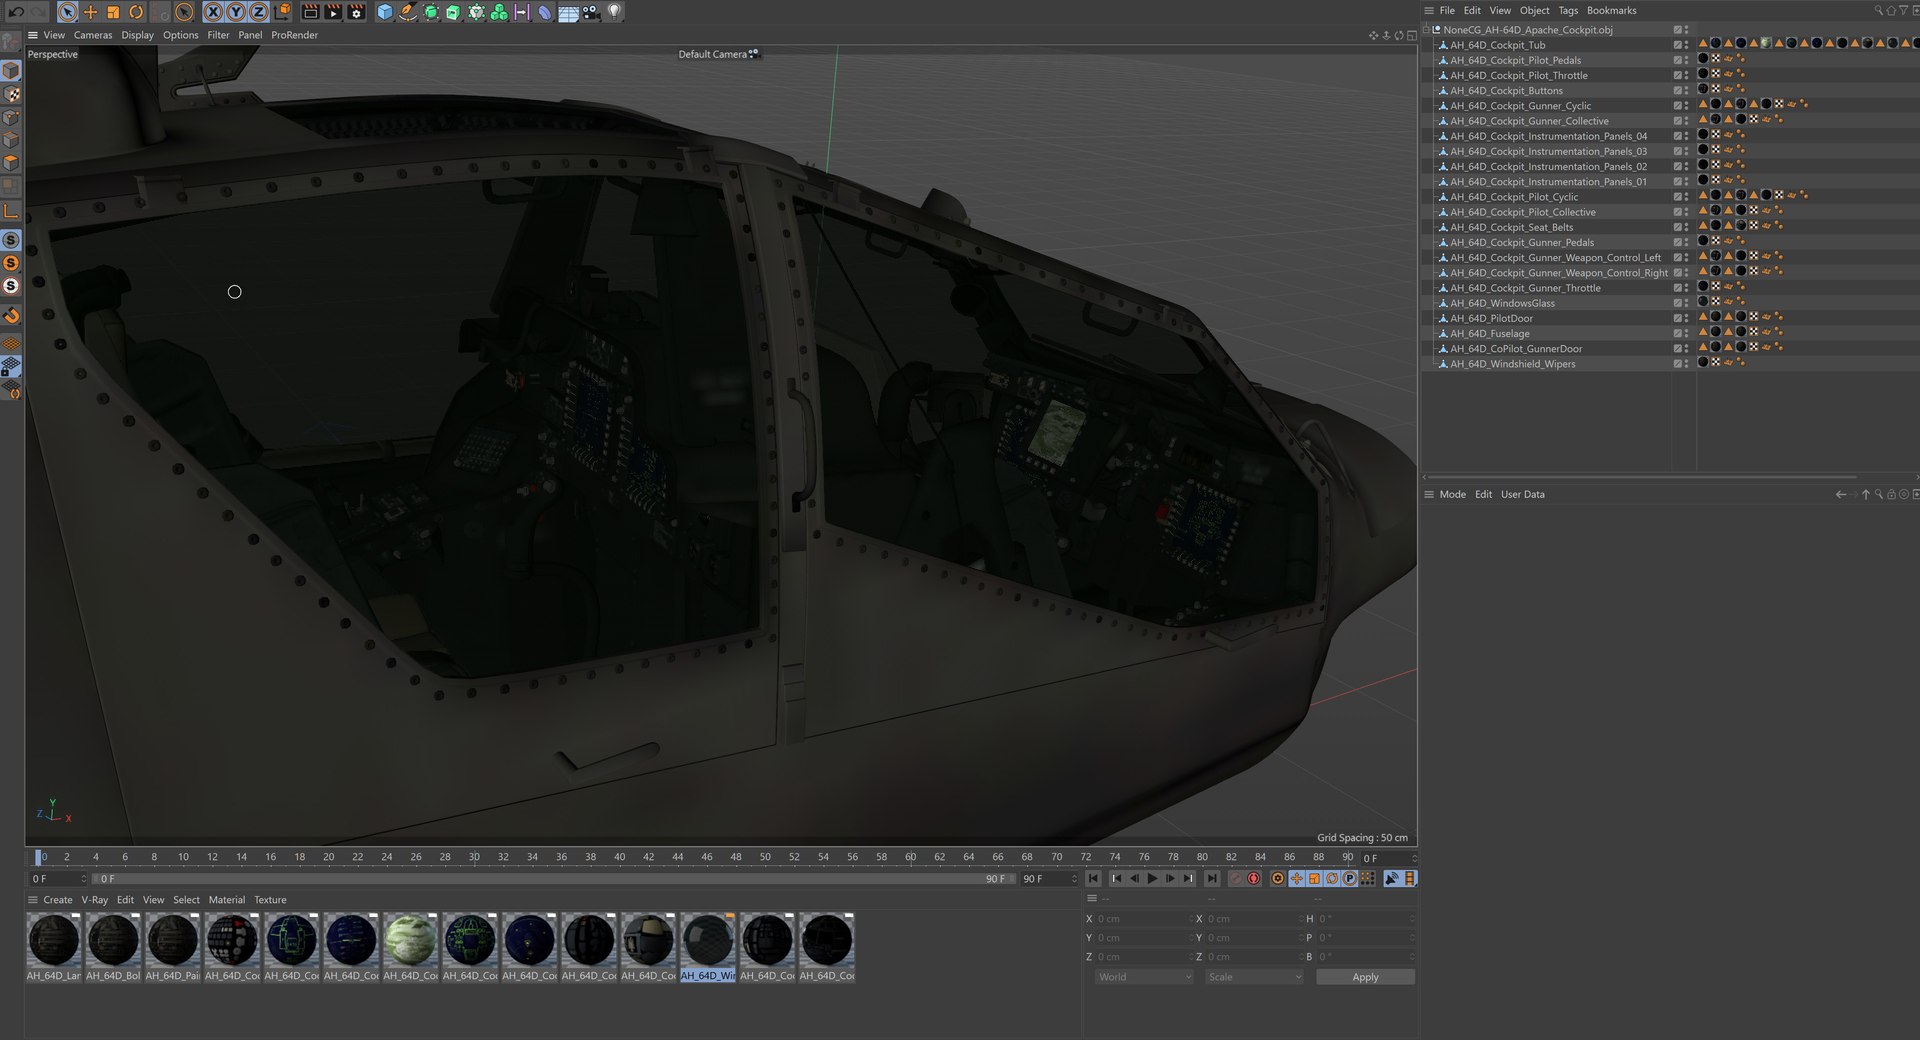This screenshot has height=1040, width=1920.
Task: Select the Scale tool in the top toolbar
Action: tap(113, 12)
